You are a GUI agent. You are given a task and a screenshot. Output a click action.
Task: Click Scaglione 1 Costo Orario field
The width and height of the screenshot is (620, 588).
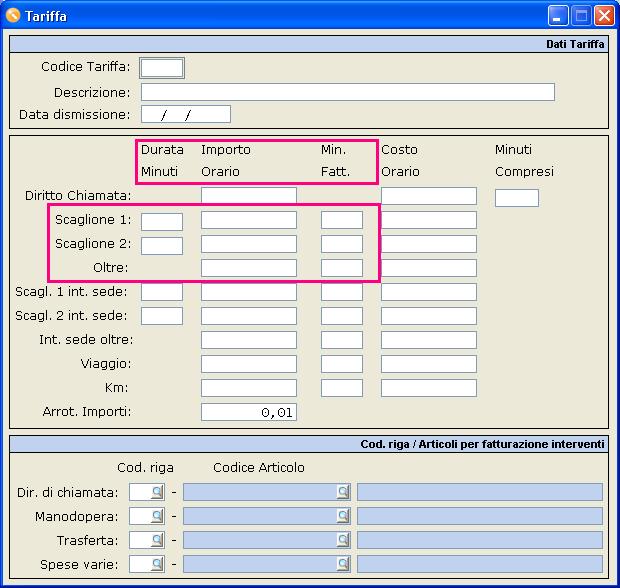pos(429,220)
